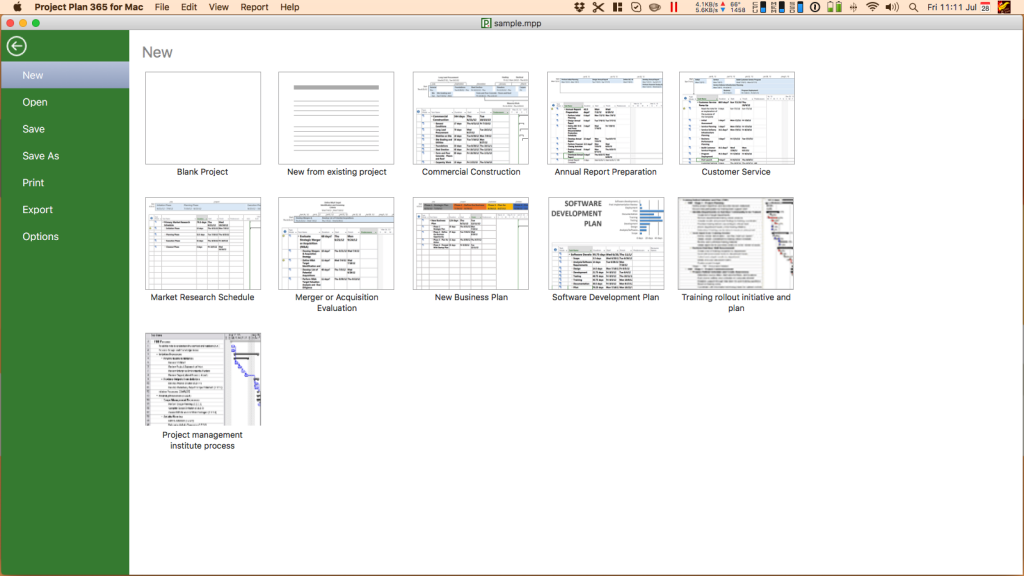Open the Report menu

(254, 7)
